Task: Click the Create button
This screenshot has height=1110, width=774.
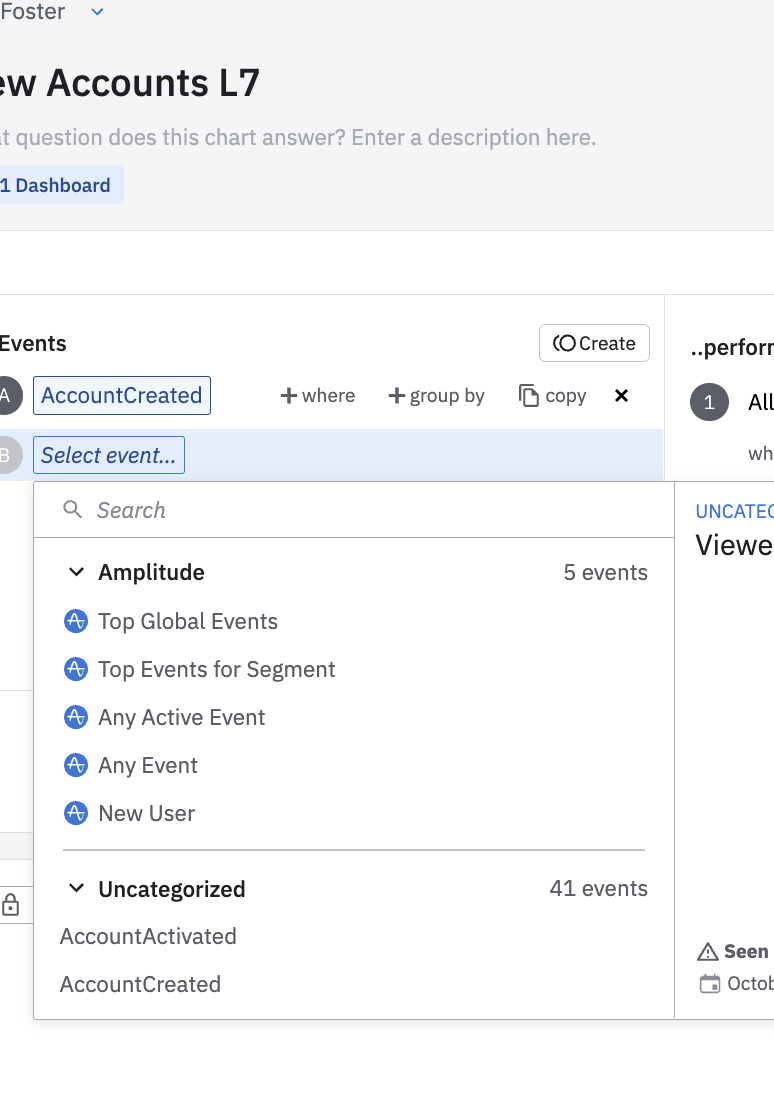Action: [x=594, y=343]
